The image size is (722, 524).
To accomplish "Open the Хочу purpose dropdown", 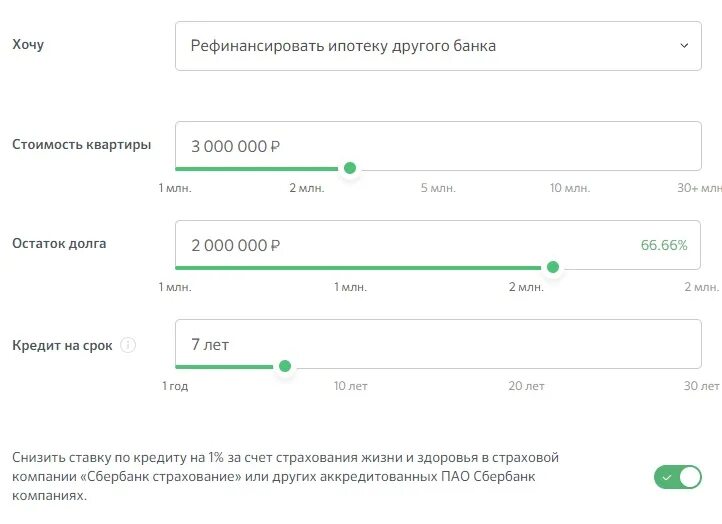I will [437, 46].
